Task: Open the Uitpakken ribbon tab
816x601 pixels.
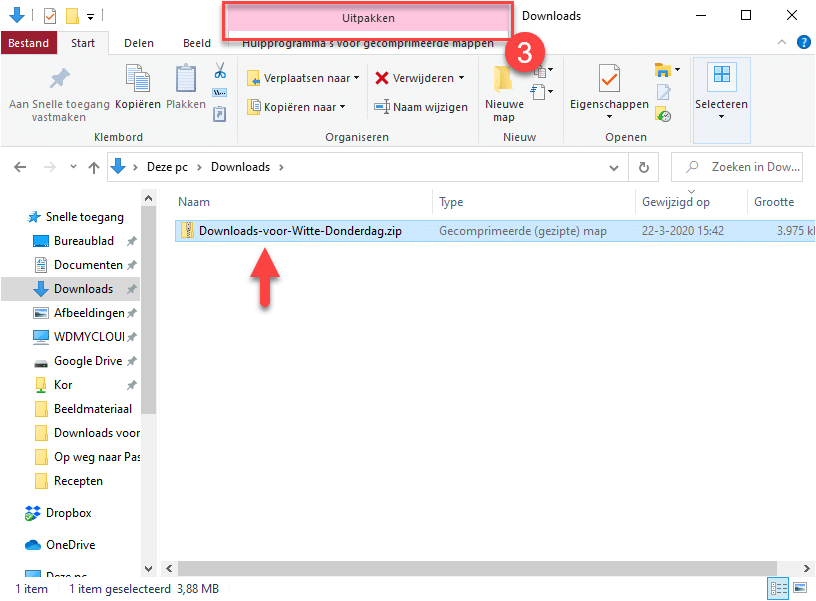Action: point(367,18)
